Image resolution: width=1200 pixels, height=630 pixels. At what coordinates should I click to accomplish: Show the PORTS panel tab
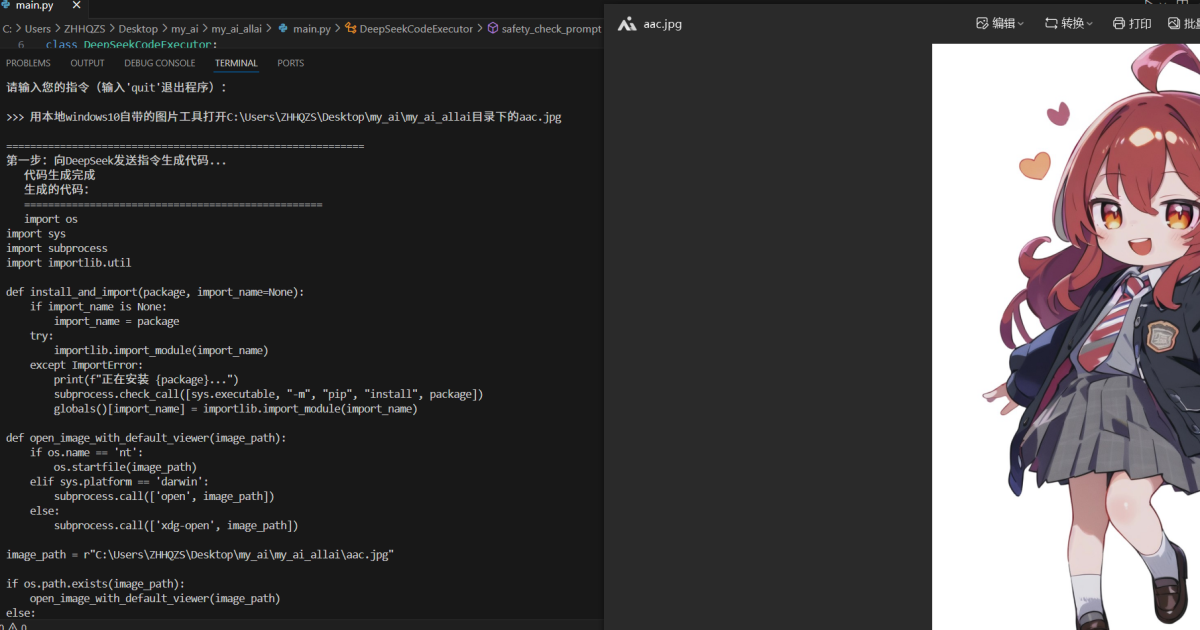(x=291, y=63)
